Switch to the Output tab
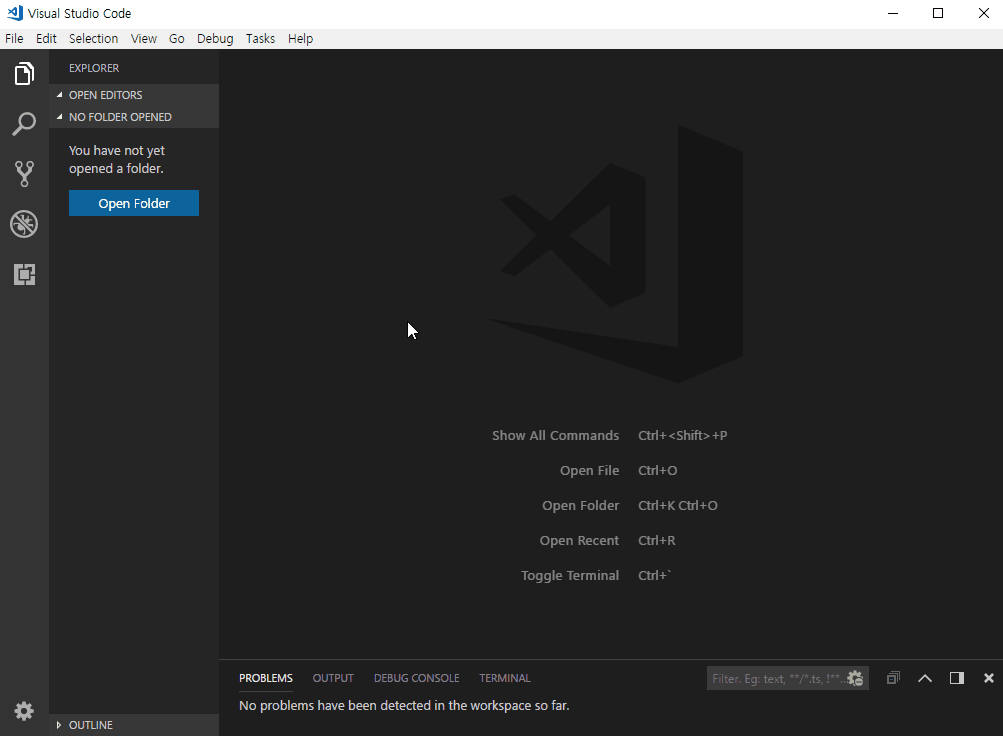Image resolution: width=1003 pixels, height=736 pixels. (333, 678)
